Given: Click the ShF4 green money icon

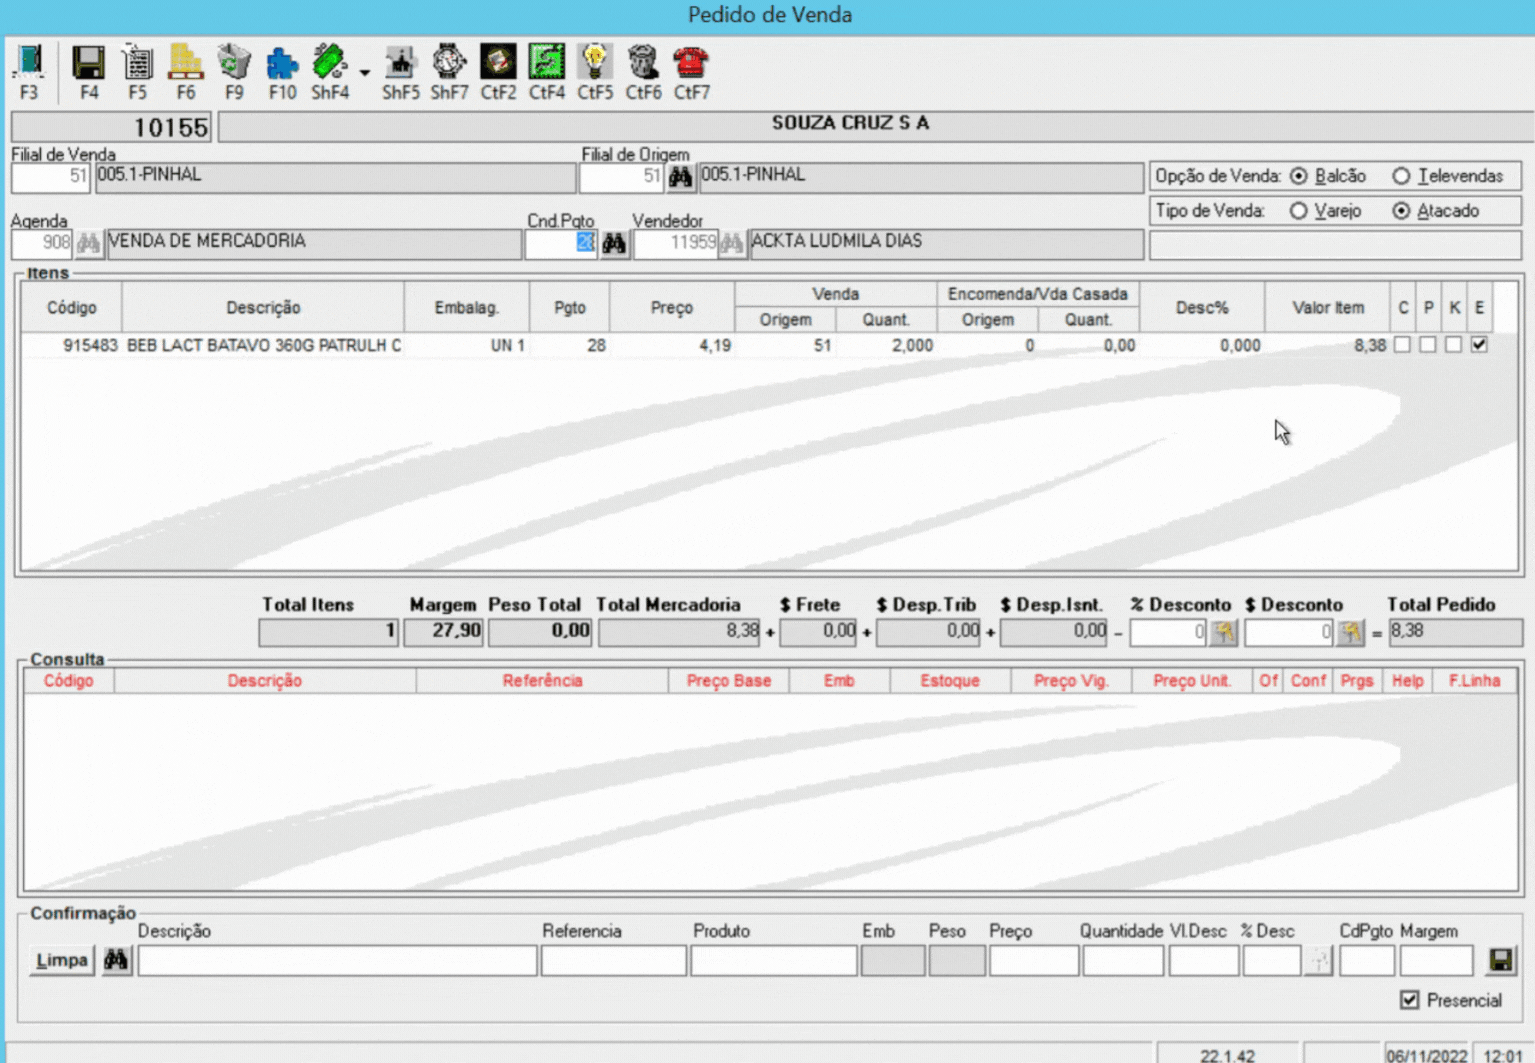Looking at the screenshot, I should pyautogui.click(x=330, y=63).
